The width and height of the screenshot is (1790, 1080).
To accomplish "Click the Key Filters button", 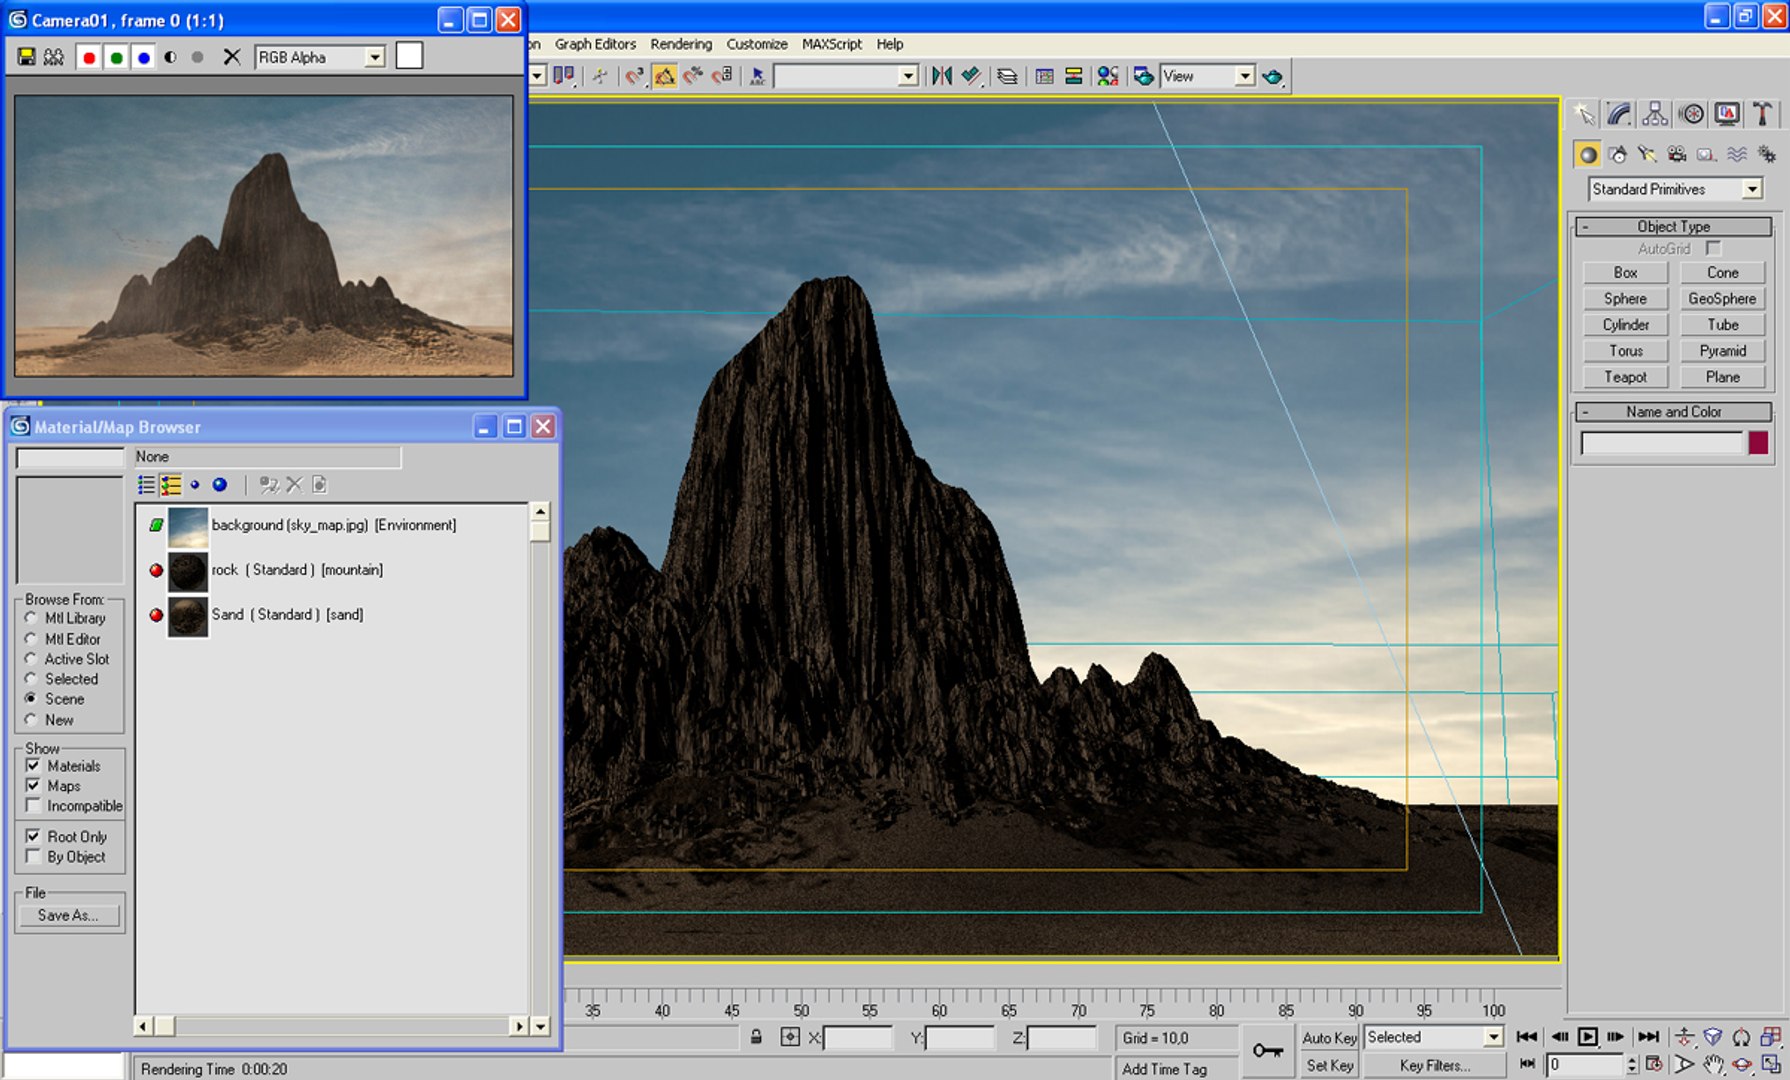I will [1434, 1066].
